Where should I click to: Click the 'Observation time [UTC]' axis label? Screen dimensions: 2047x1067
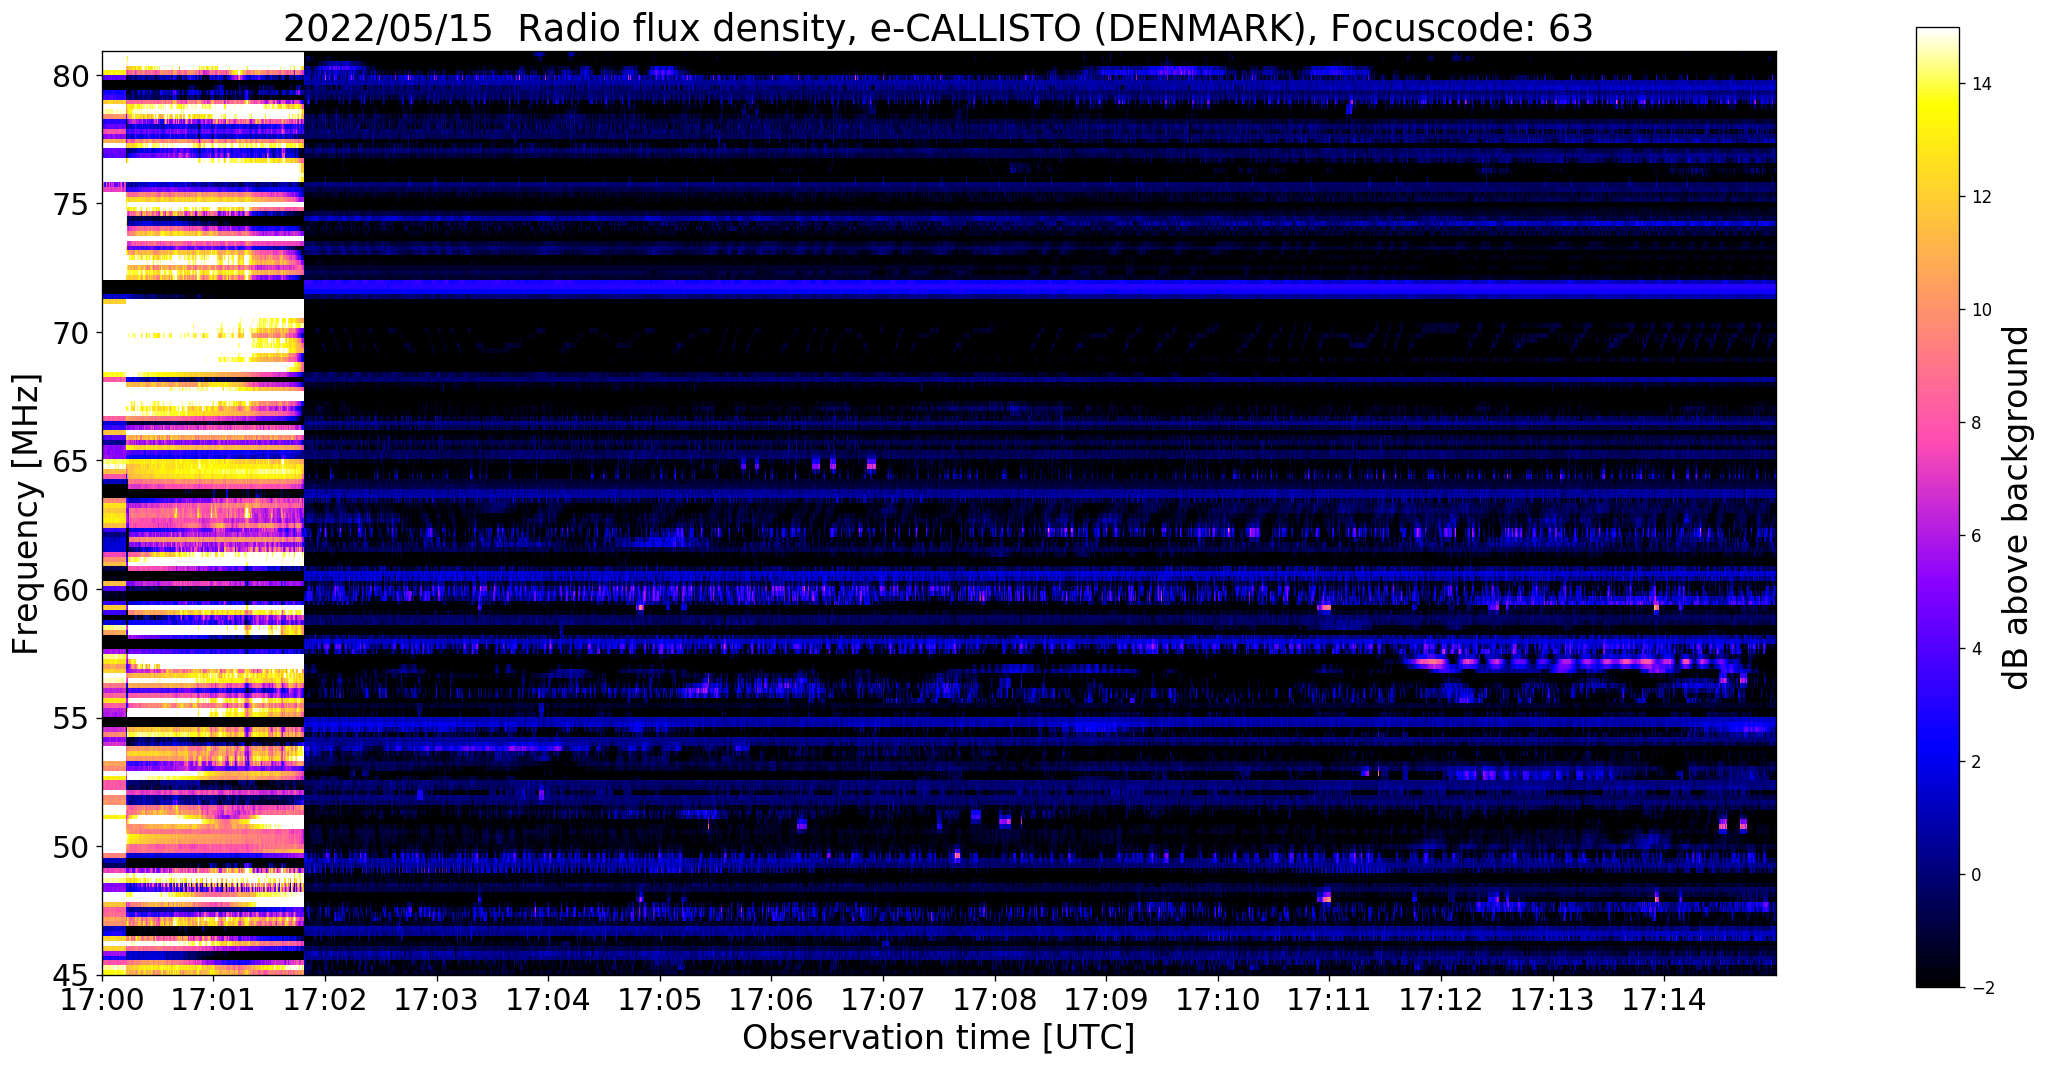938,1038
